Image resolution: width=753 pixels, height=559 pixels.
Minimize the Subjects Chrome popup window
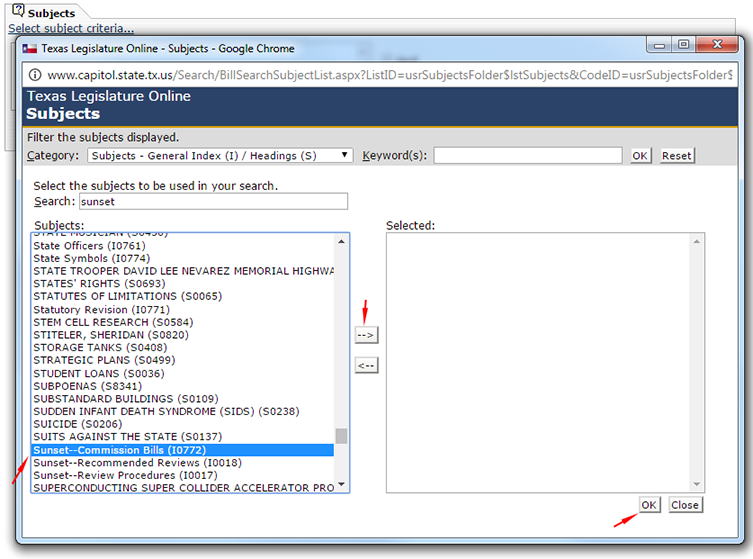tap(659, 45)
